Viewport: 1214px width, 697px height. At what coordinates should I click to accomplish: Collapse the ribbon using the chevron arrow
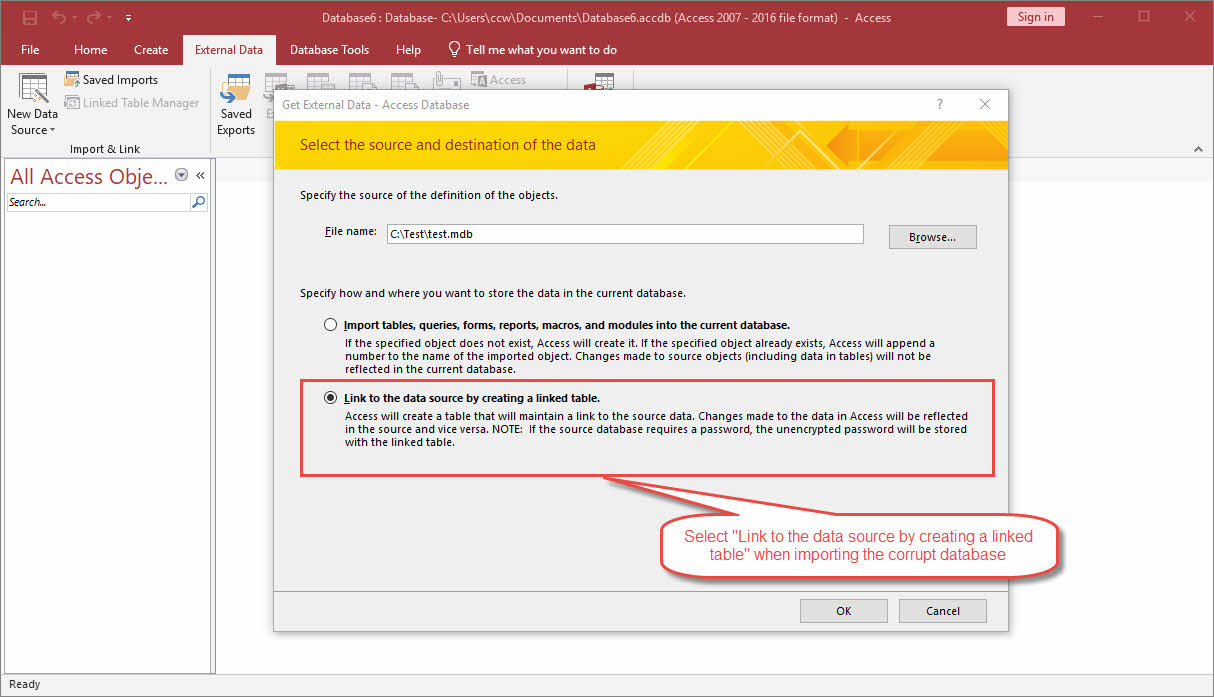tap(1198, 149)
